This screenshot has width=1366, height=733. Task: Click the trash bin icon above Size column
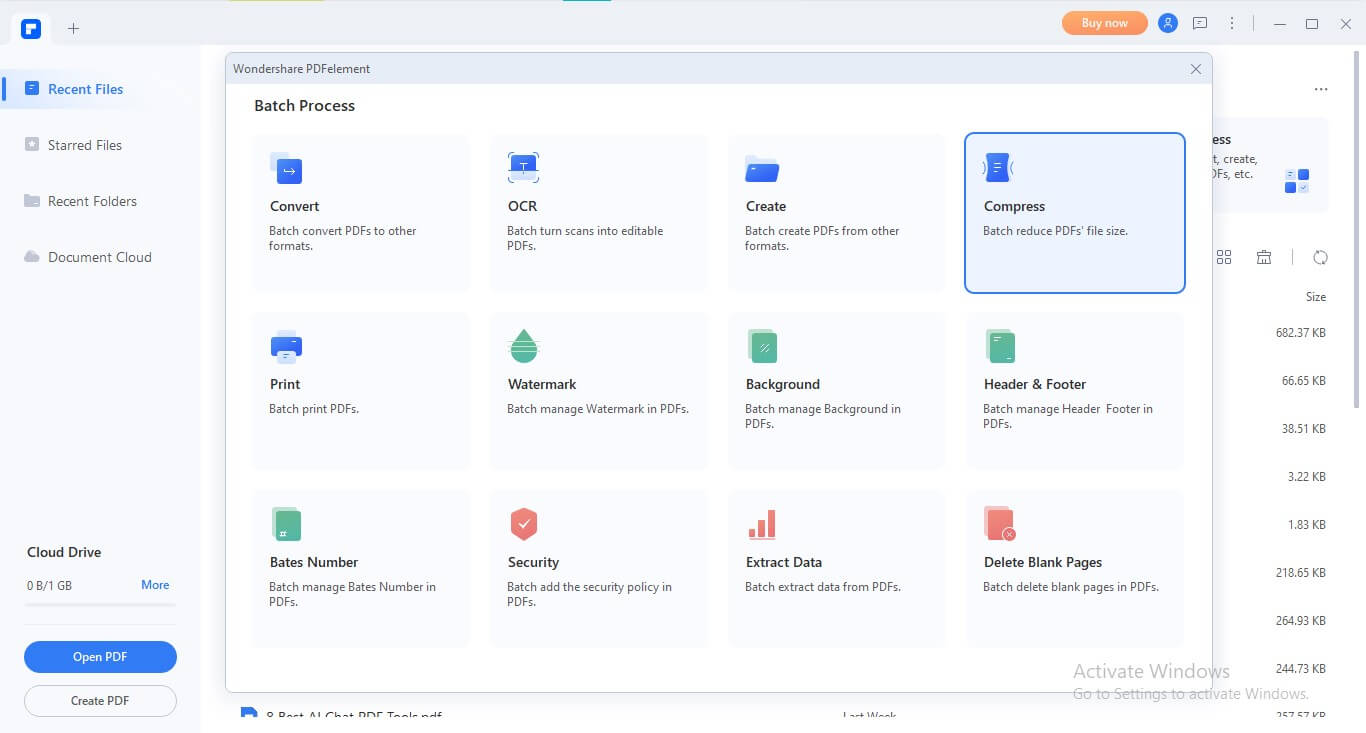(1264, 257)
